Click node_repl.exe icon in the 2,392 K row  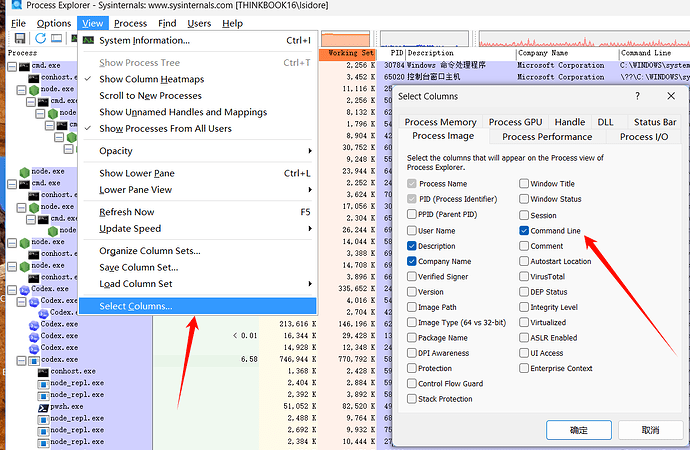click(x=43, y=395)
